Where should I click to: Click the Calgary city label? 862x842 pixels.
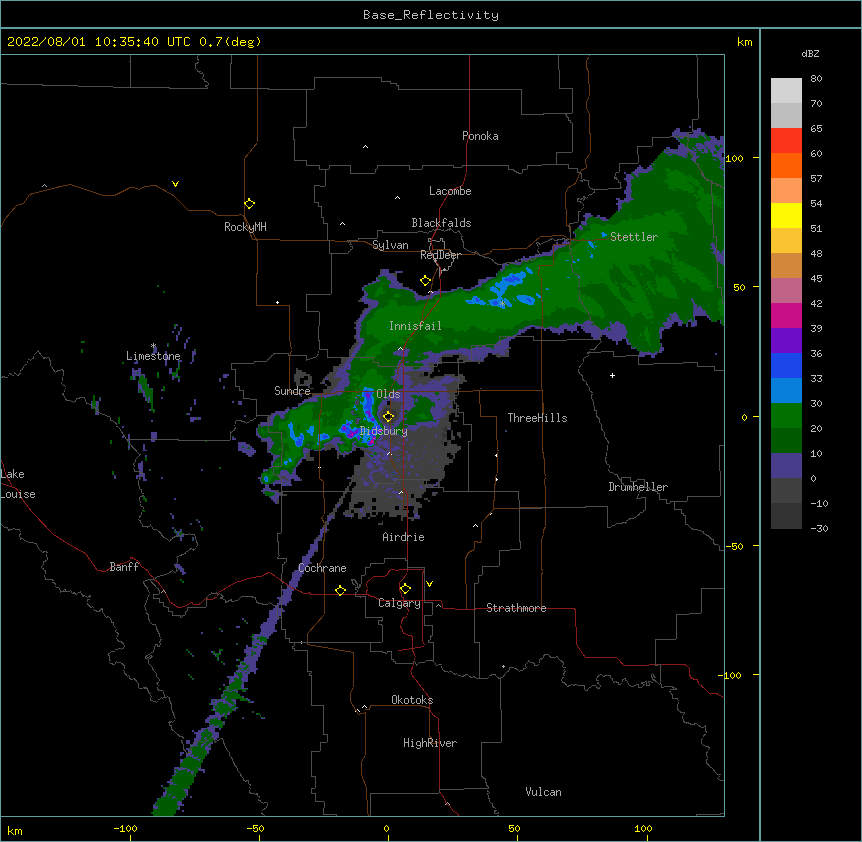click(x=399, y=603)
